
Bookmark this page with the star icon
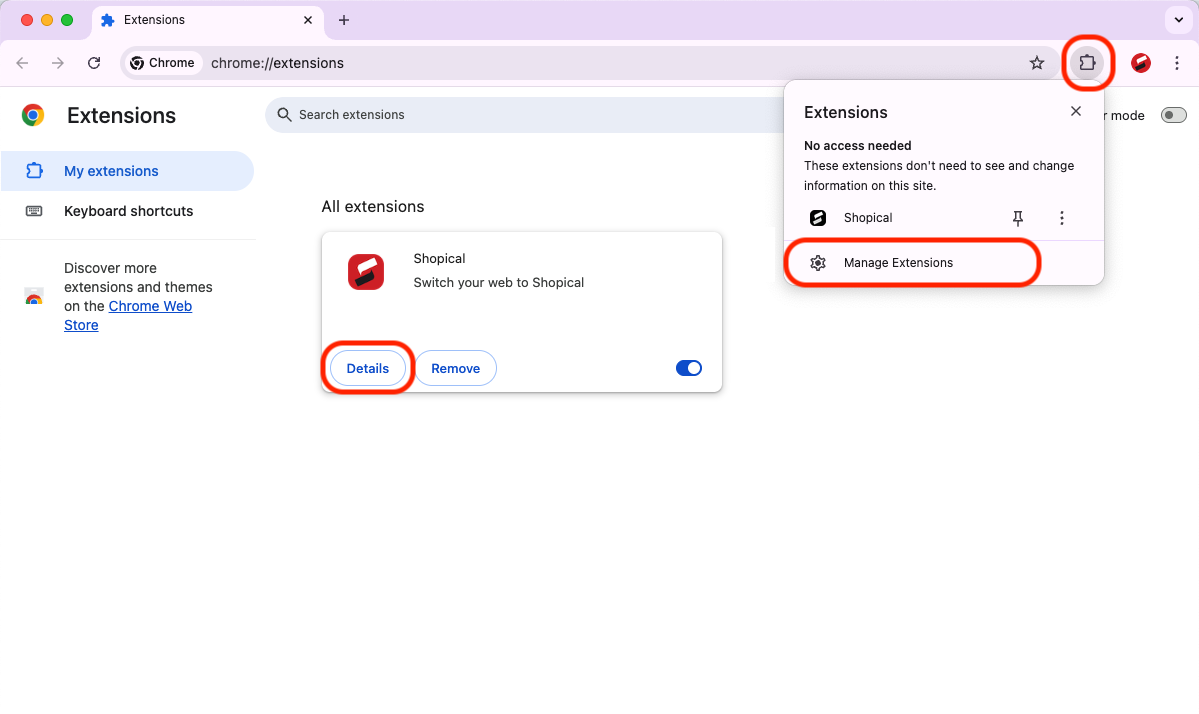pos(1036,63)
